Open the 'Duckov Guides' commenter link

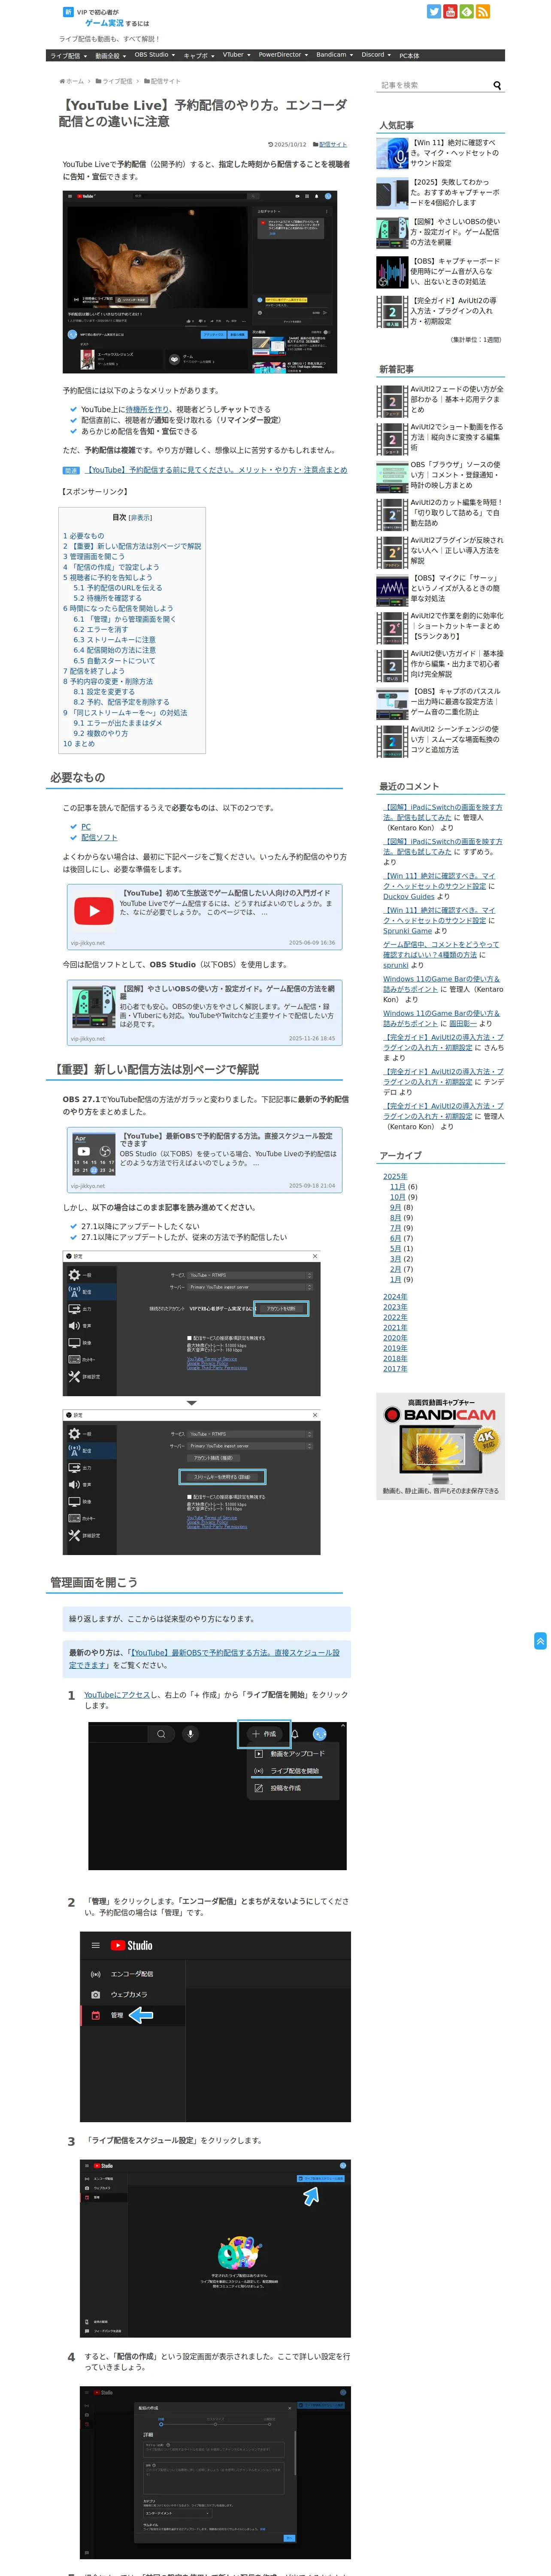point(409,896)
